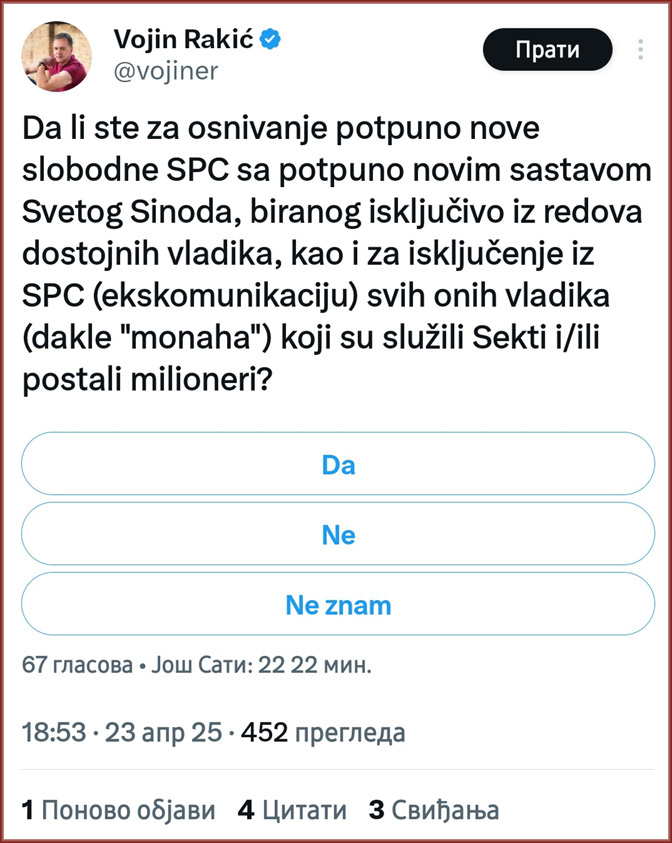Open the 4 Цитати quotes list
Viewport: 672px width, 843px height.
pyautogui.click(x=292, y=810)
